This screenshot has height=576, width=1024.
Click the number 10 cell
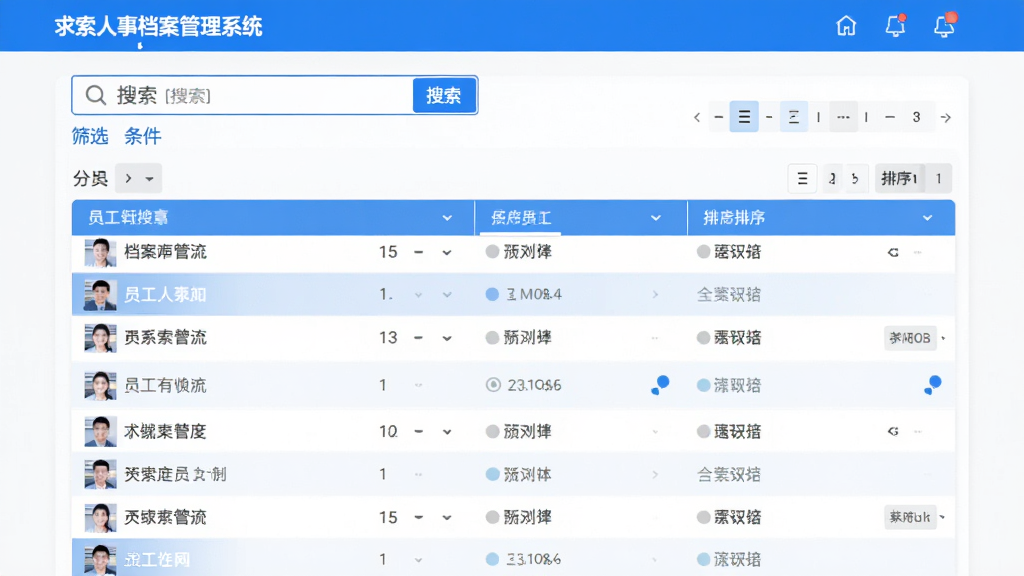coord(388,431)
